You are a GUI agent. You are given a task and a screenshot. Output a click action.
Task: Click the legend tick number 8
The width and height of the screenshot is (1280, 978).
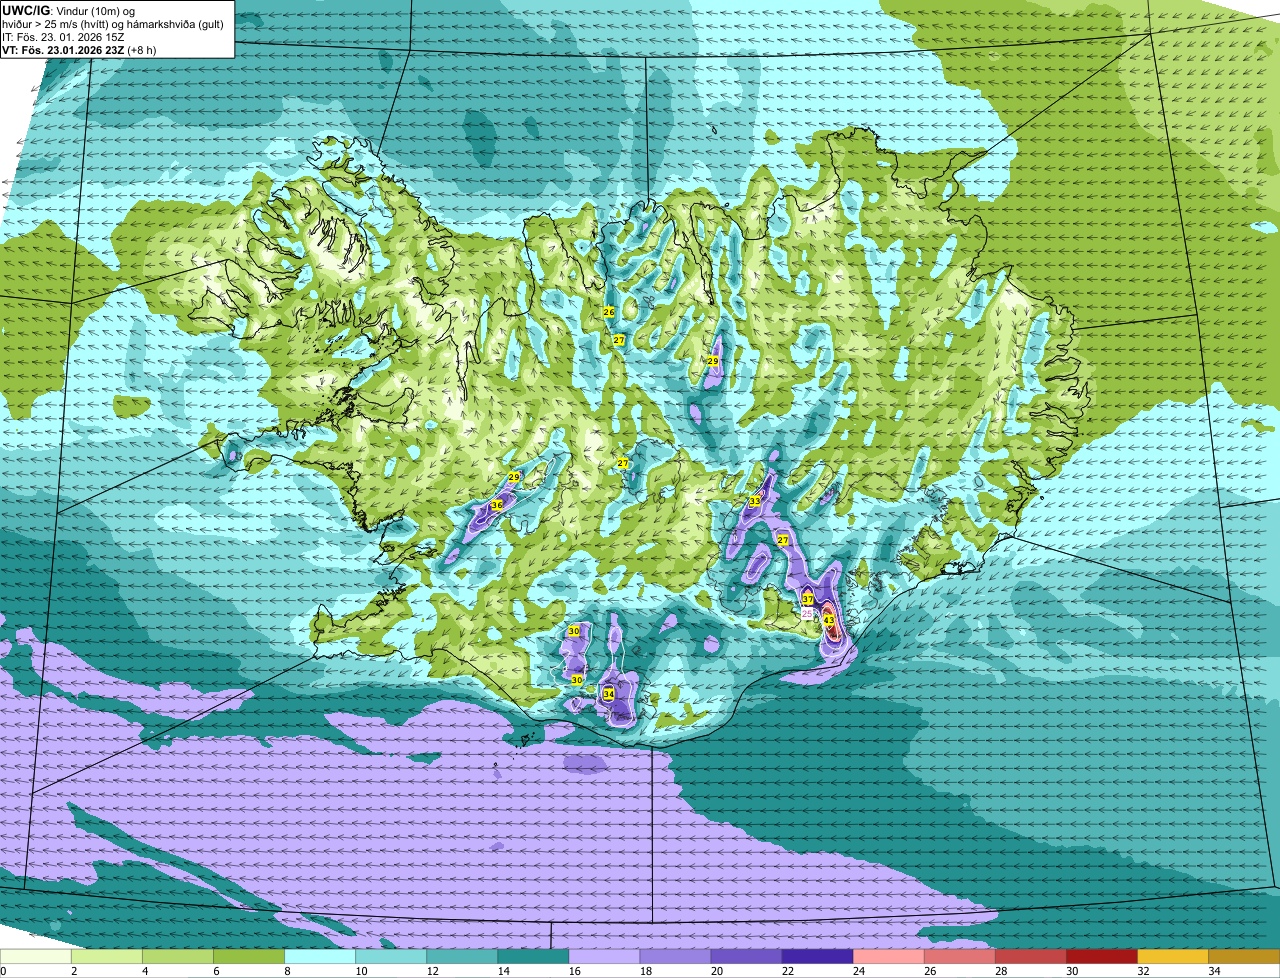[286, 971]
